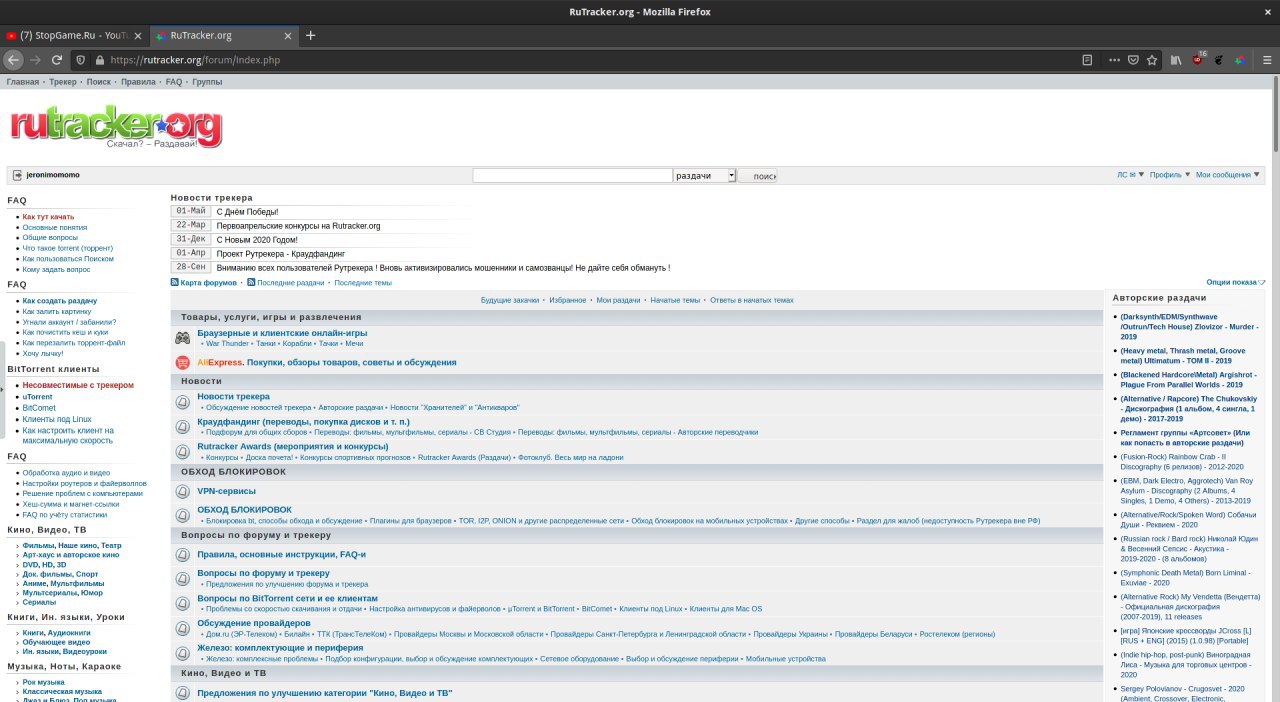Open Zlovizor - Murder - 2019 release

coord(1189,326)
